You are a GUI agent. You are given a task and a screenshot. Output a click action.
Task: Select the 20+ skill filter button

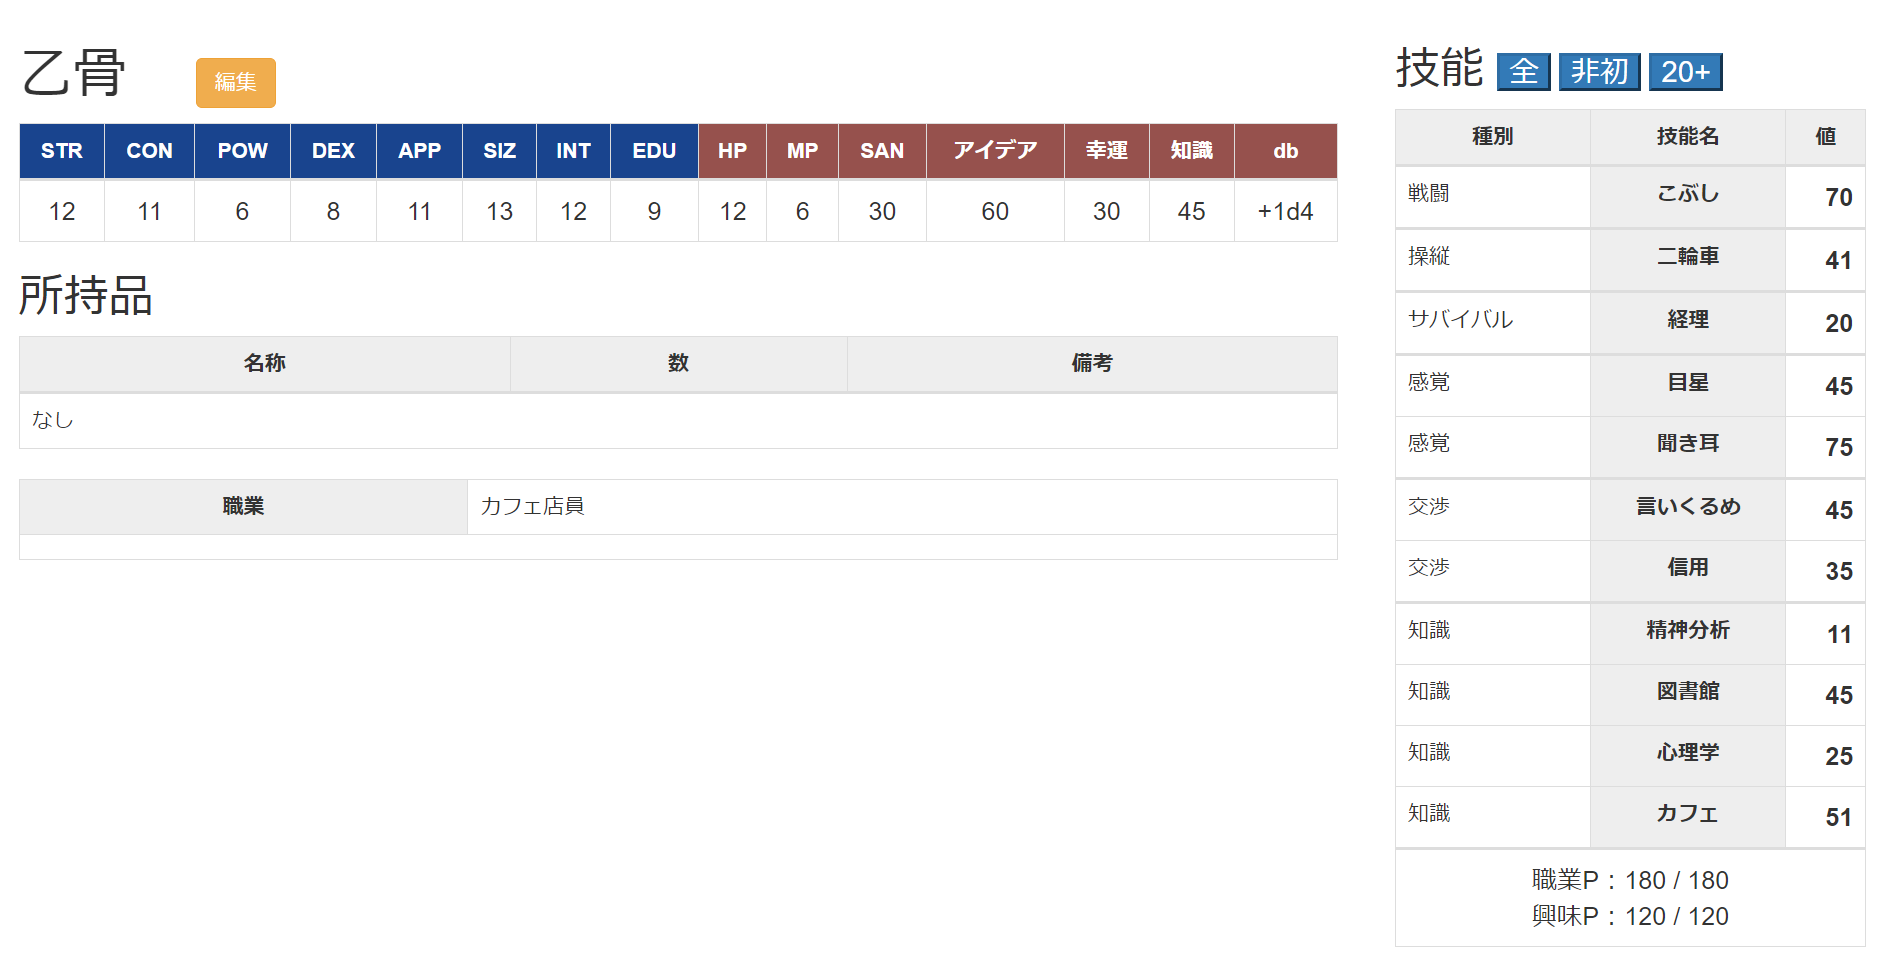pyautogui.click(x=1685, y=72)
